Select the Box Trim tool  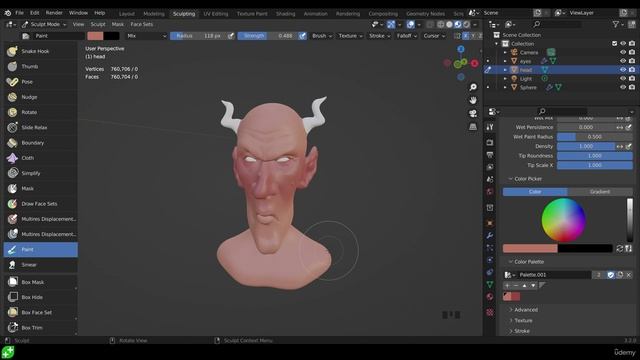tap(40, 327)
